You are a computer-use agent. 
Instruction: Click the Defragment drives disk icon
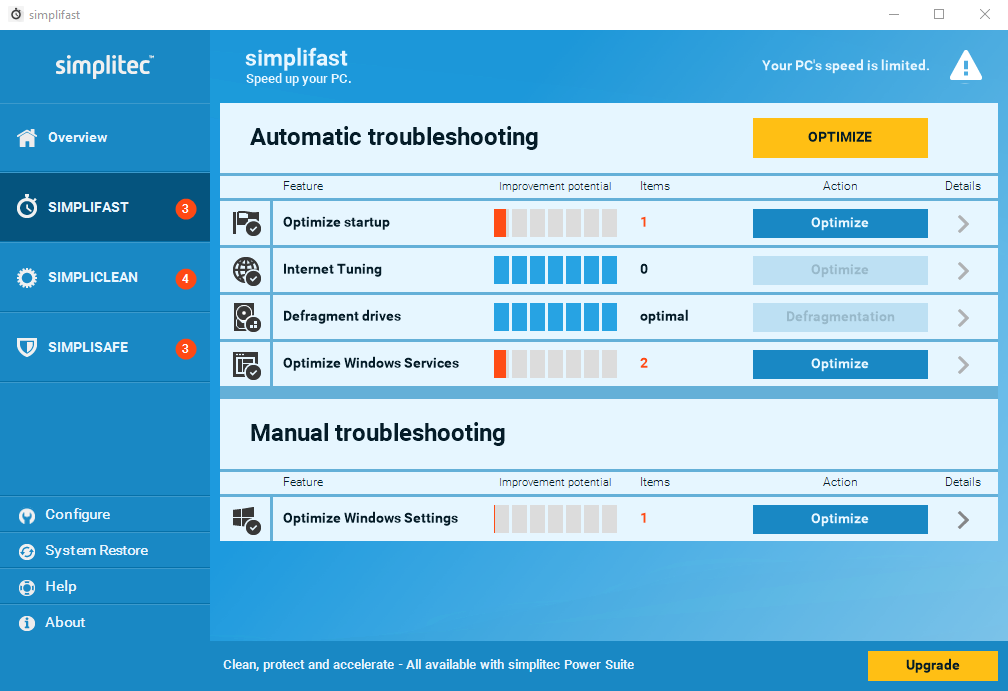[246, 317]
